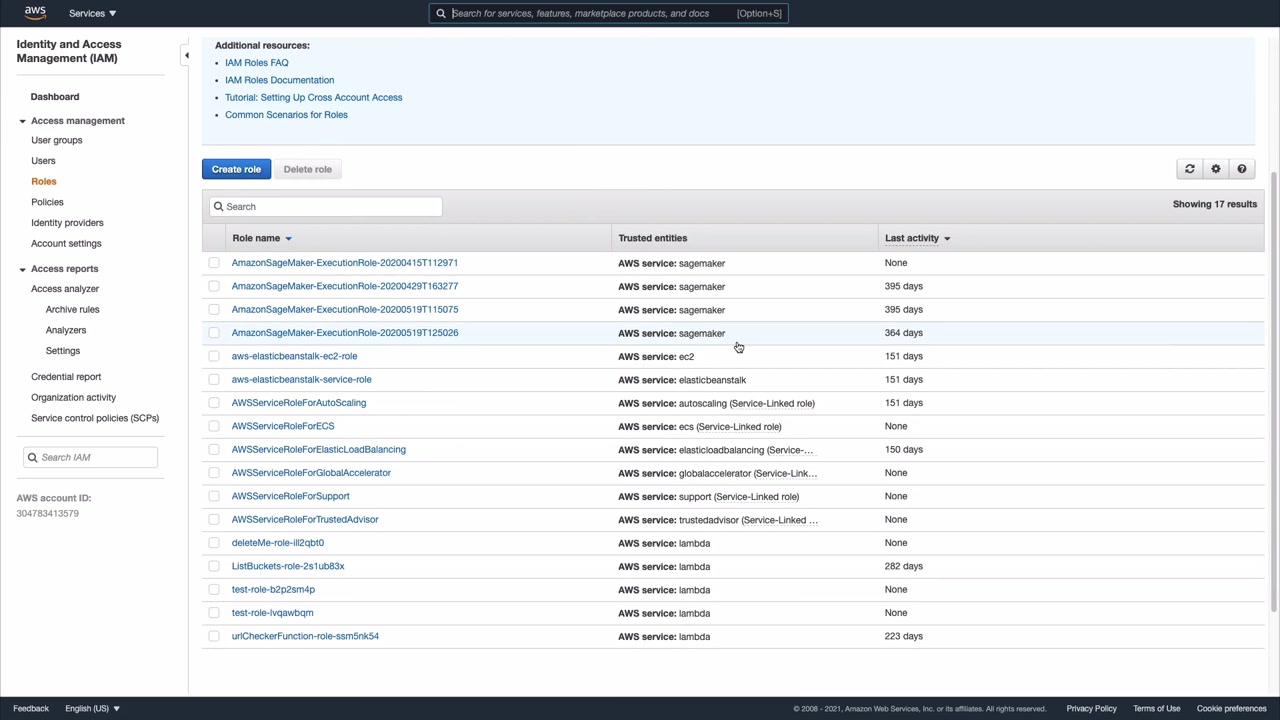Viewport: 1280px width, 720px height.
Task: Collapse the Access management section
Action: pyautogui.click(x=22, y=121)
